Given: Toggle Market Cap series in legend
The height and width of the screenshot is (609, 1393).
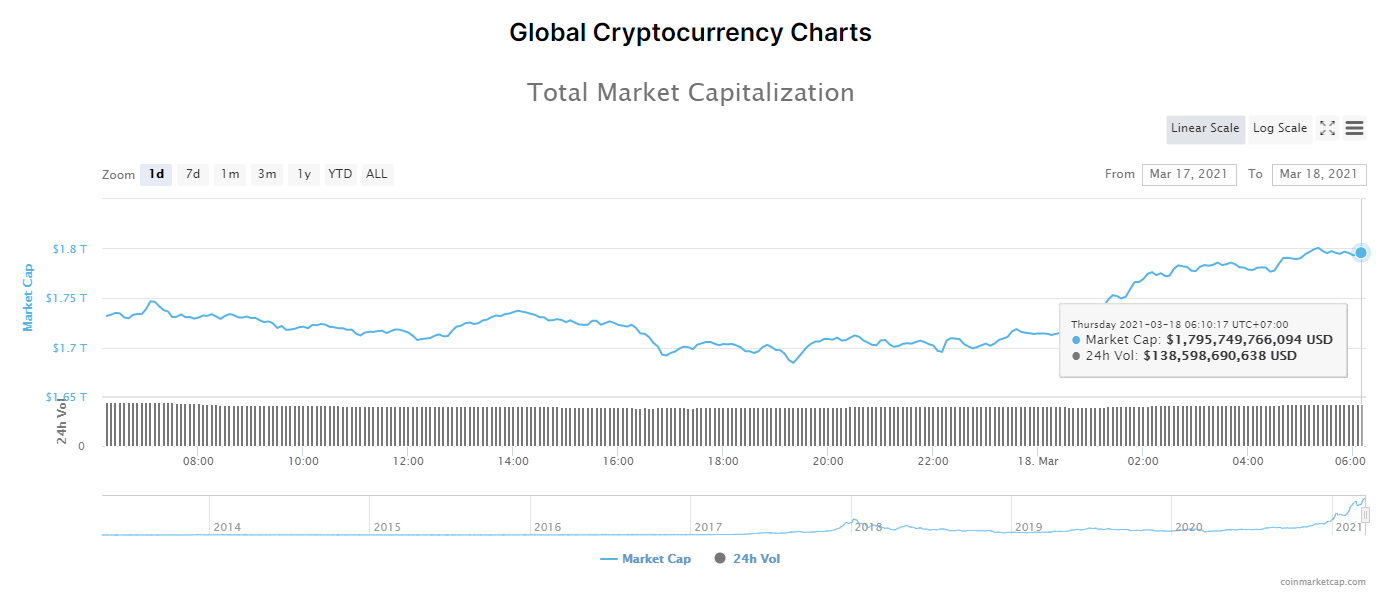Looking at the screenshot, I should tap(646, 559).
